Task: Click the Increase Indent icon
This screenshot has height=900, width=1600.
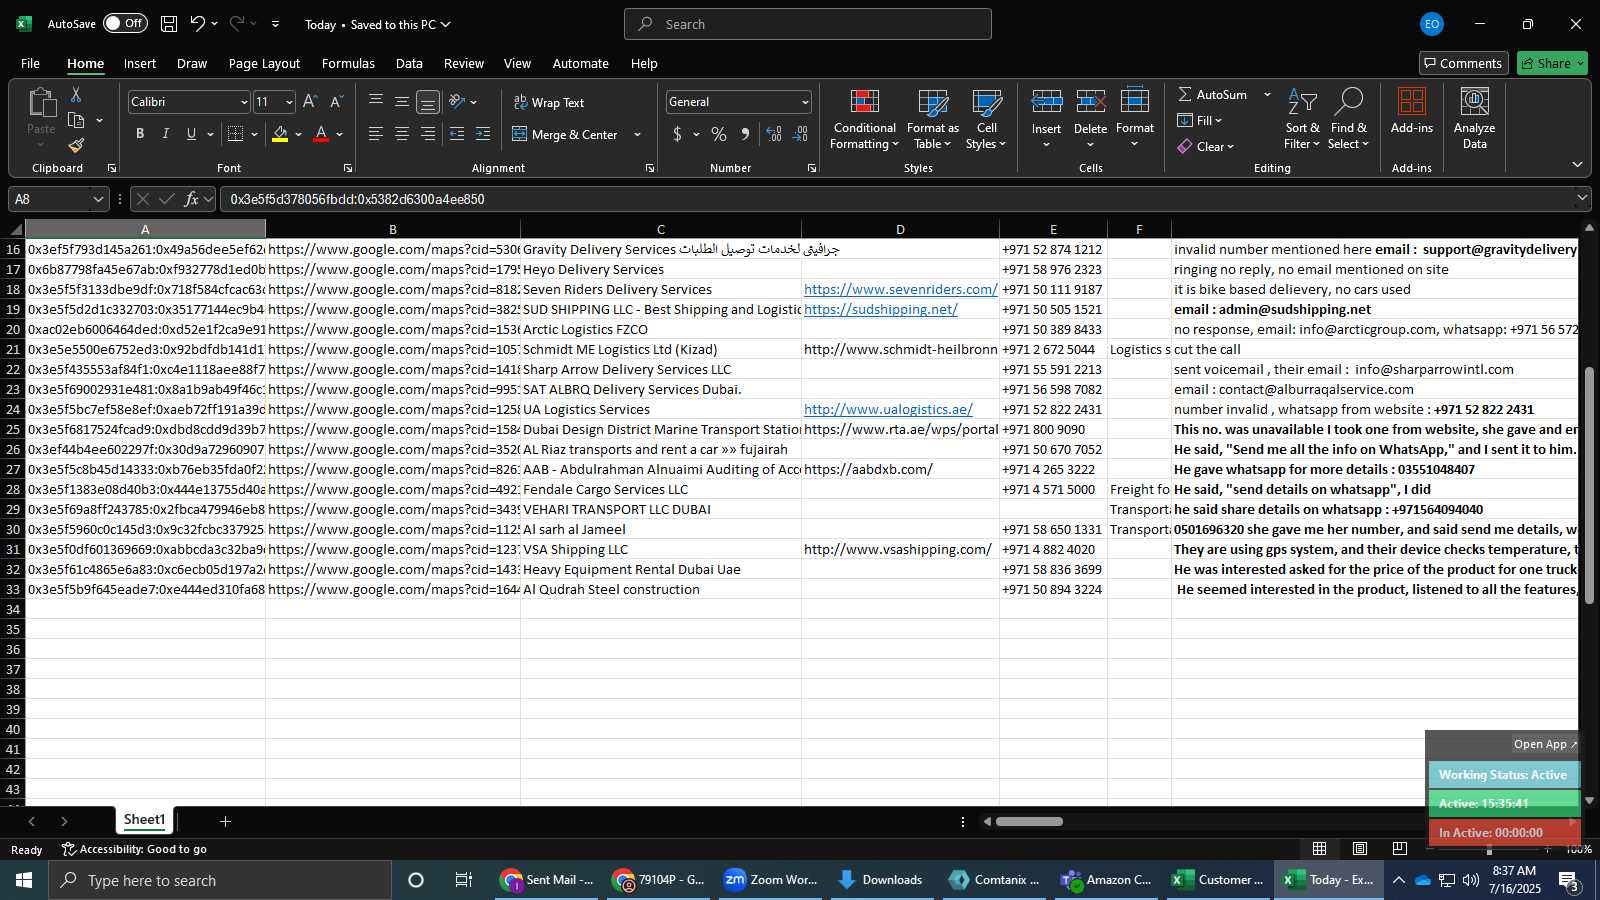Action: (483, 134)
